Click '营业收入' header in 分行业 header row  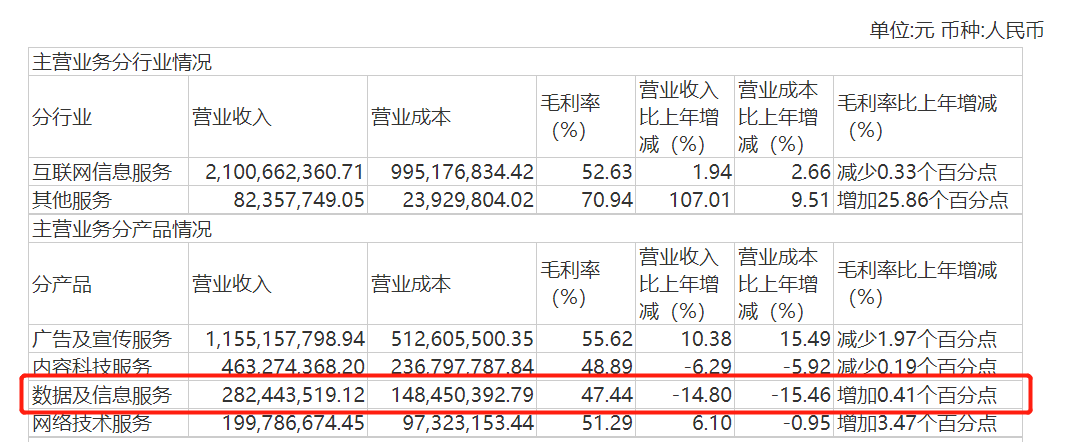pos(232,117)
